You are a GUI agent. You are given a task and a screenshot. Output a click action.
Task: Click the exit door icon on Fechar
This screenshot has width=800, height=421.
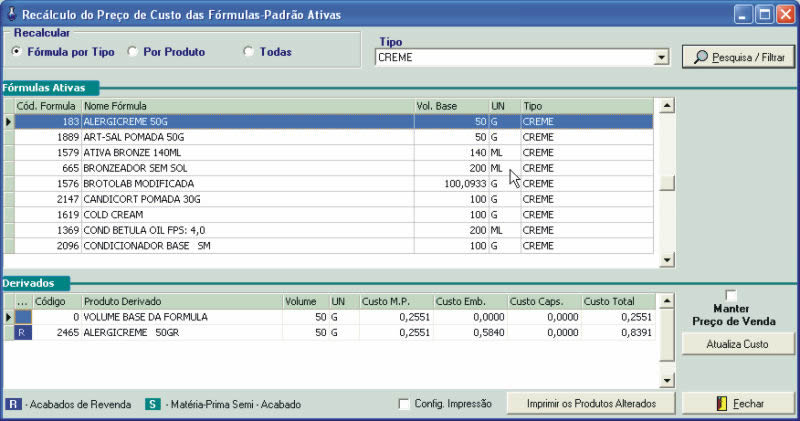tap(721, 404)
